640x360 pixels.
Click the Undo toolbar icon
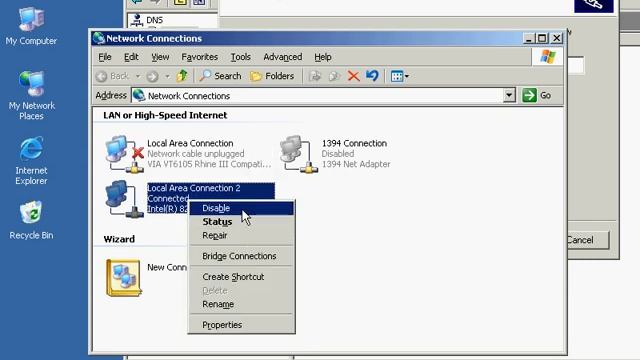coord(372,76)
